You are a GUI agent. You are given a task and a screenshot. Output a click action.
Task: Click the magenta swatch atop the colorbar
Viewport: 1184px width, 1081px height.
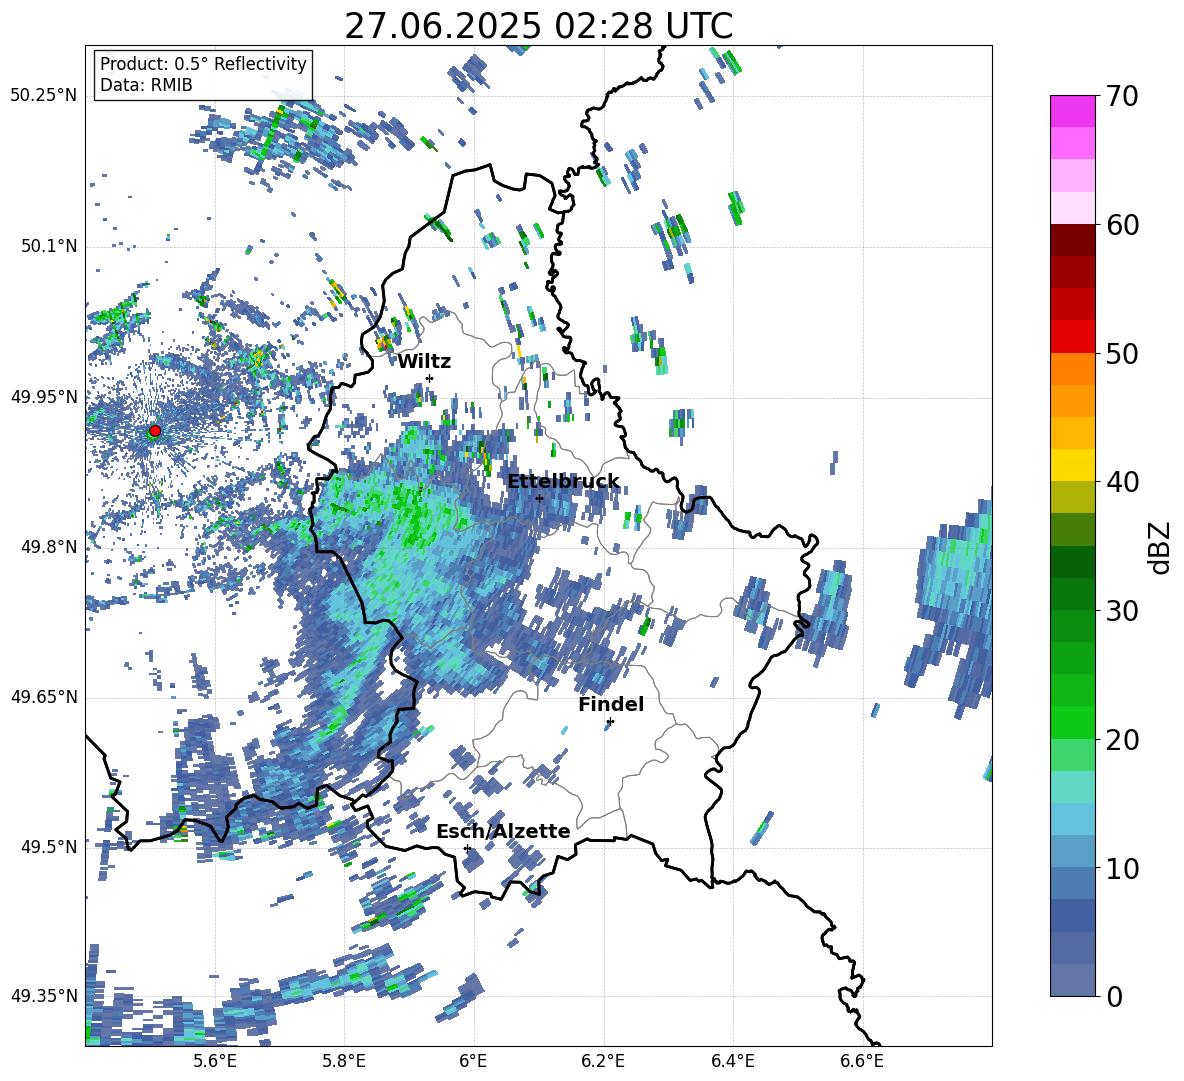click(1072, 111)
